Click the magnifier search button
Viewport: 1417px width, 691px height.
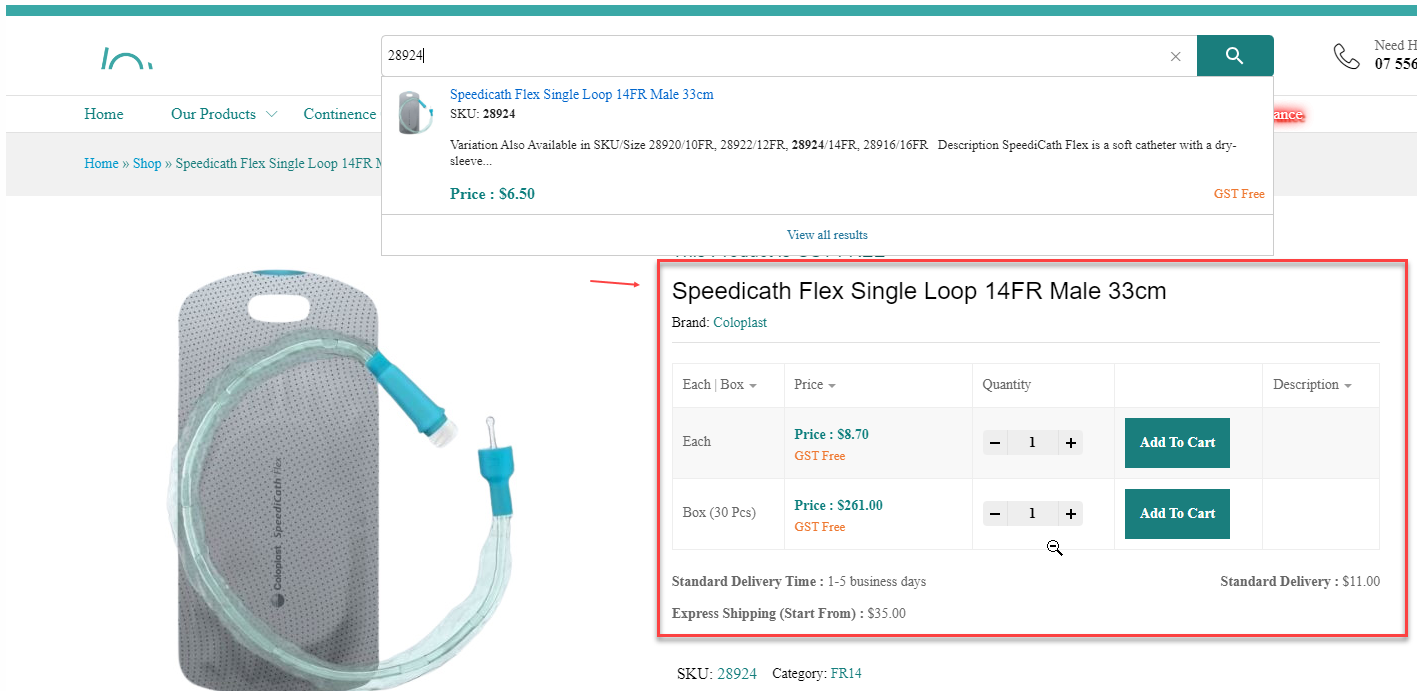click(x=1235, y=56)
